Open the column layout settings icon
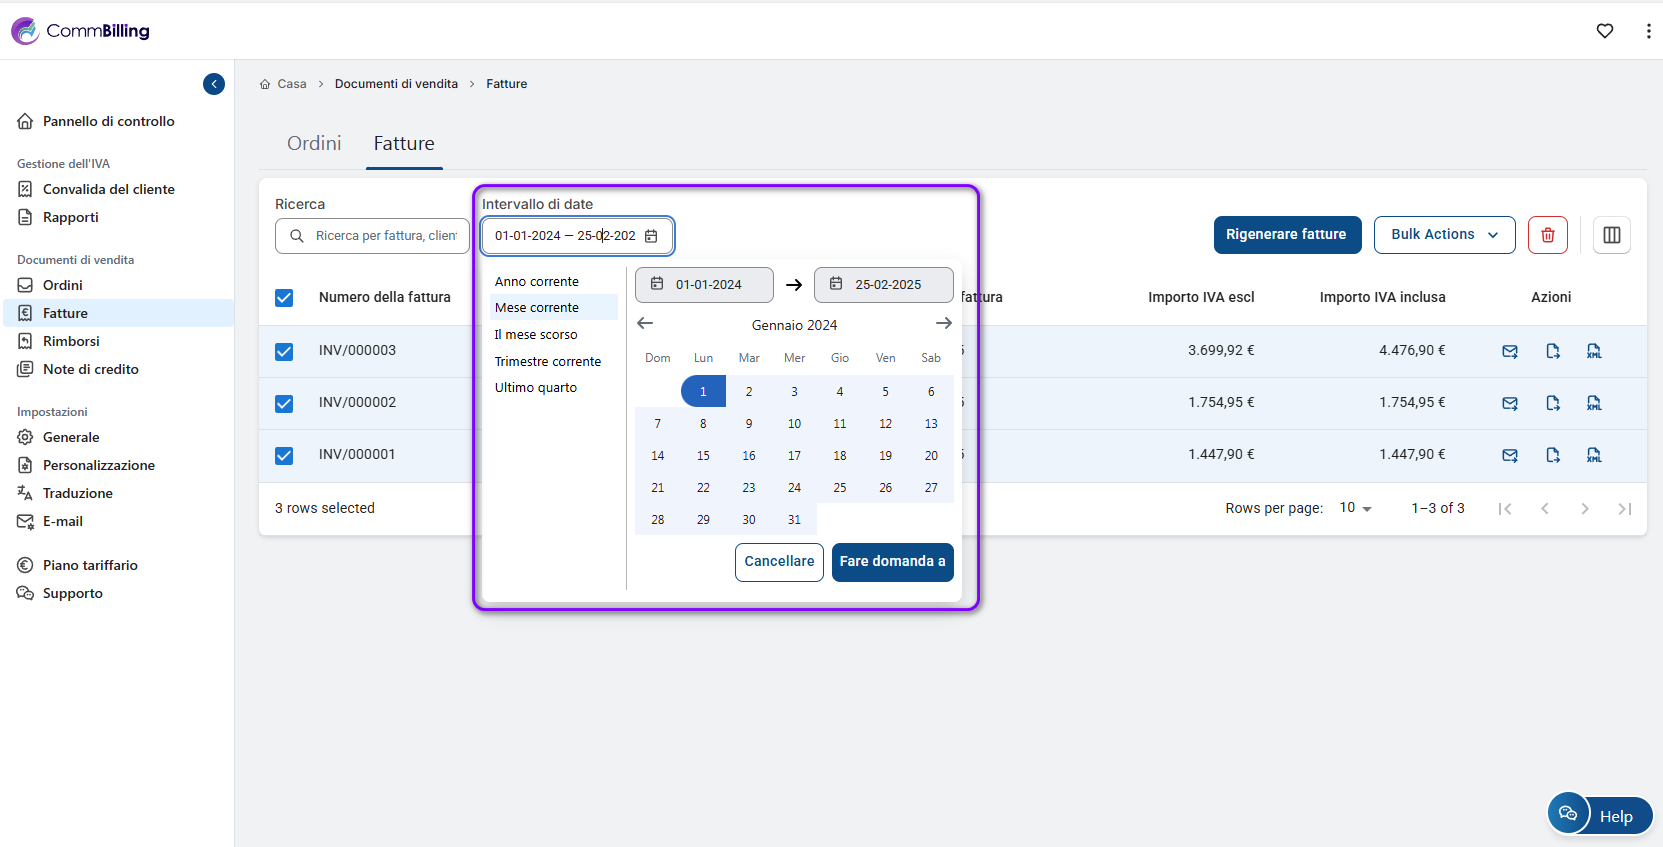 [x=1611, y=235]
